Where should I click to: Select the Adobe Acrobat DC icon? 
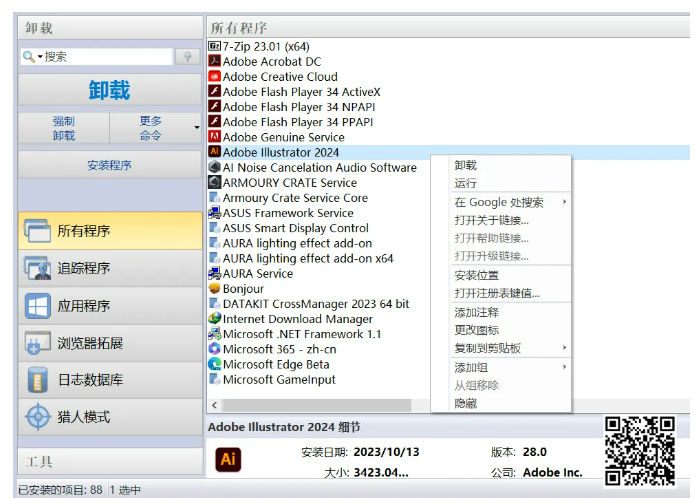click(214, 61)
